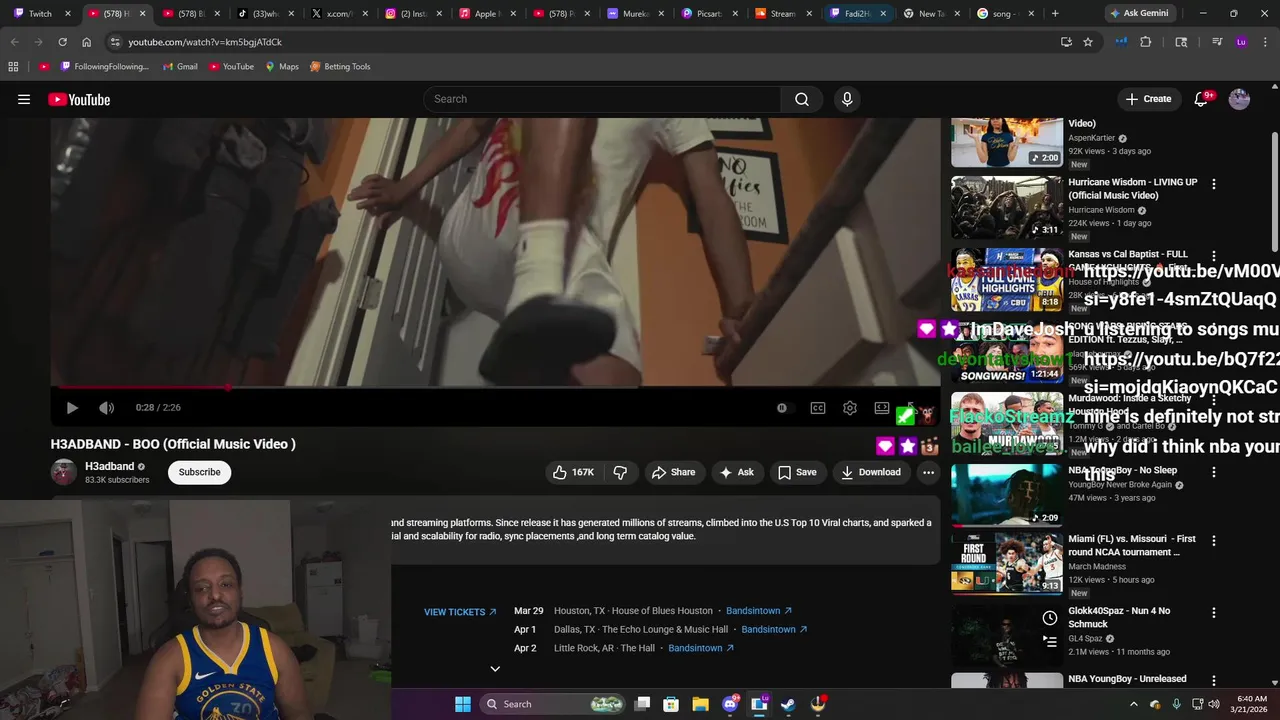Open Hurricane Wisdom LIVING UP video thumbnail
Viewport: 1280px width, 720px height.
point(1006,207)
